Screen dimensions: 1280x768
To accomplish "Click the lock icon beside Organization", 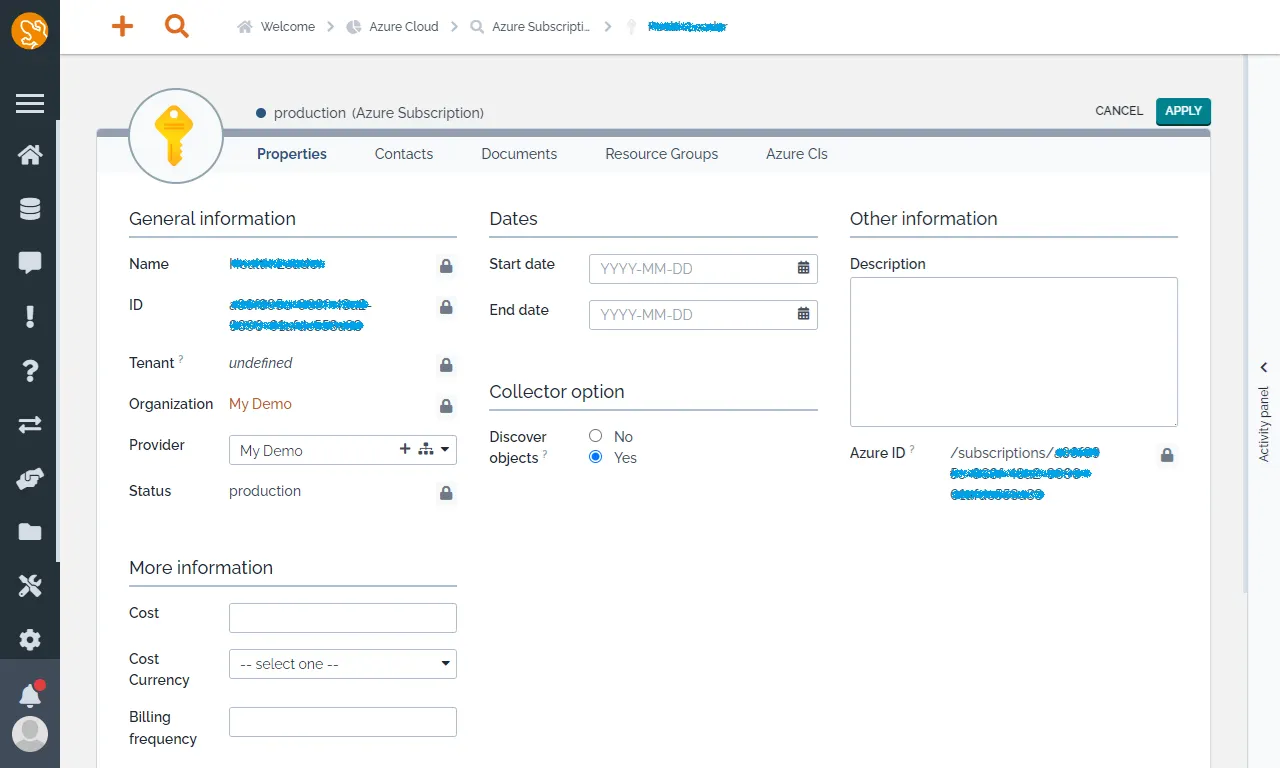I will 446,406.
